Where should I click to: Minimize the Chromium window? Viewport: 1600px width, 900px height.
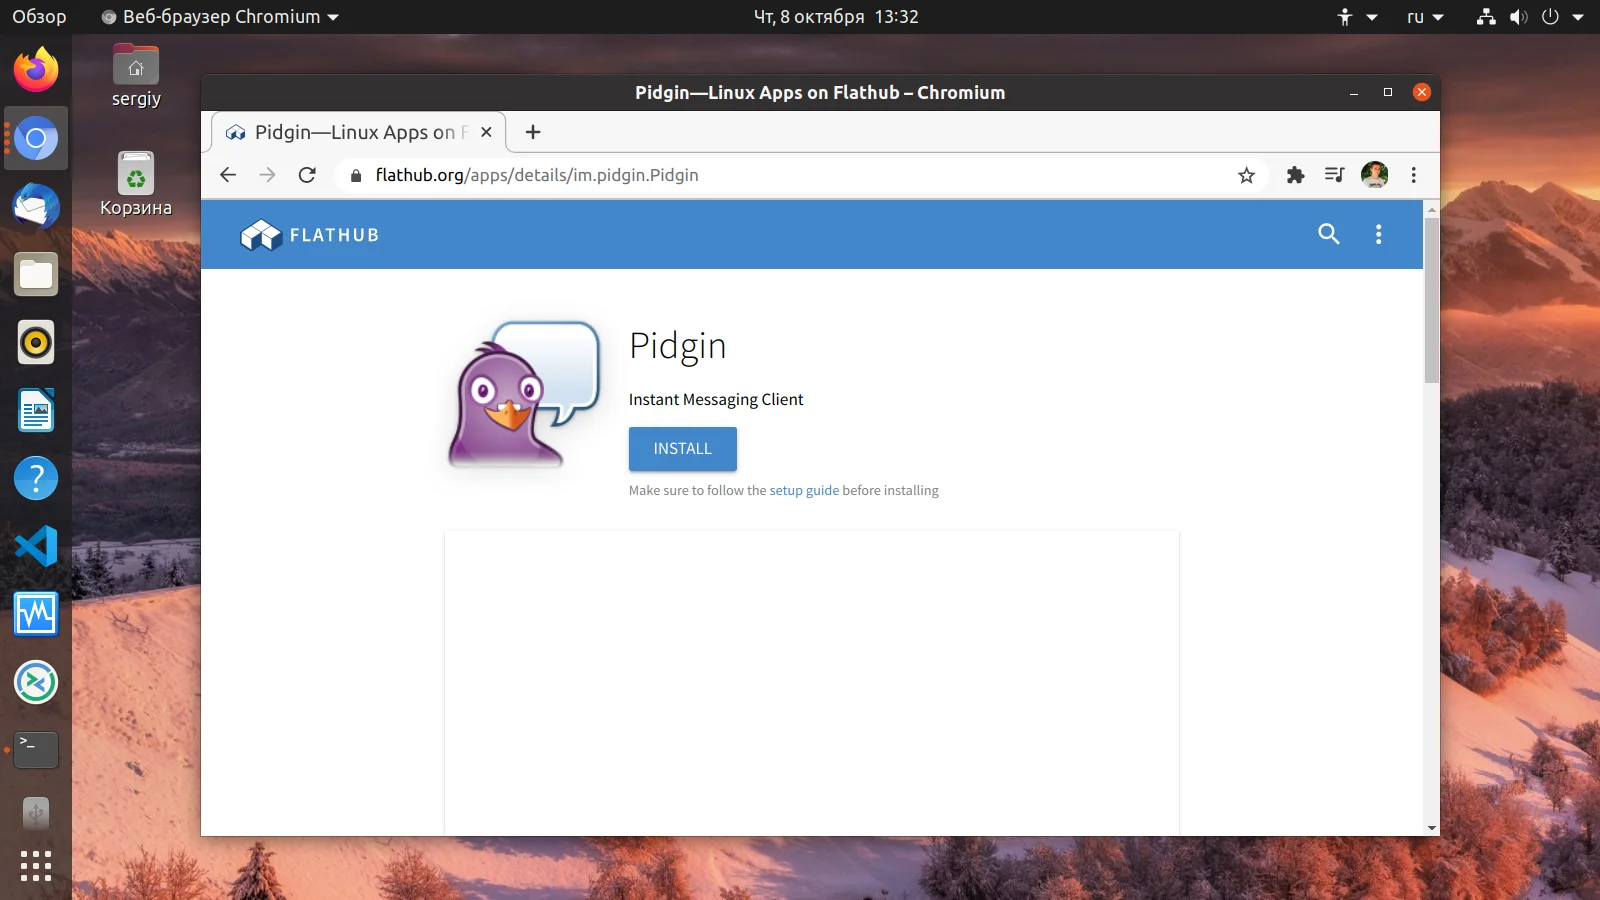(1354, 93)
